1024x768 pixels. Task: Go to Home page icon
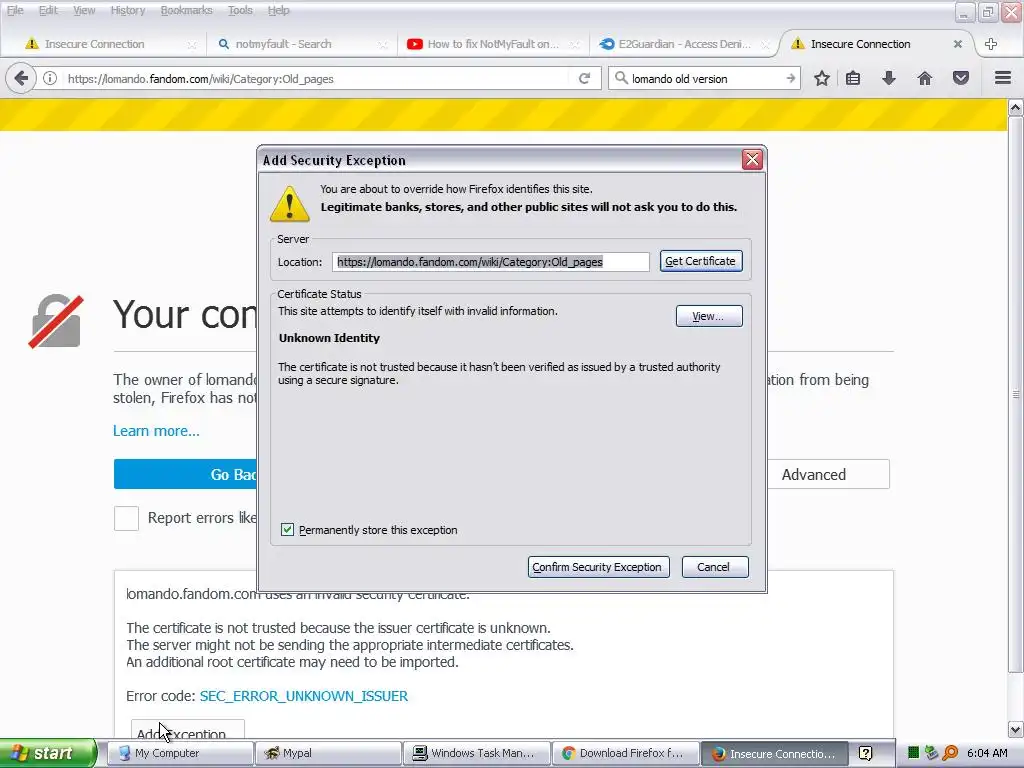tap(925, 78)
